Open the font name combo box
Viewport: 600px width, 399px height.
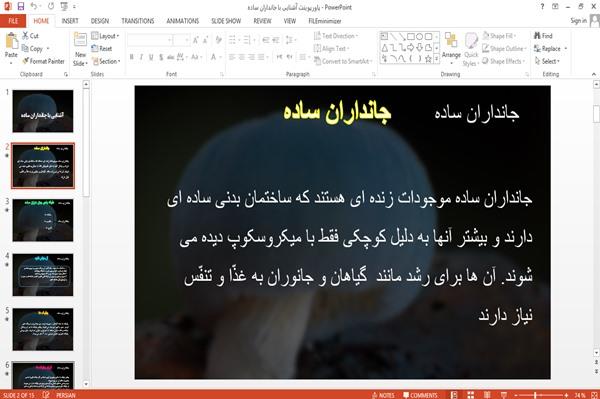point(150,40)
